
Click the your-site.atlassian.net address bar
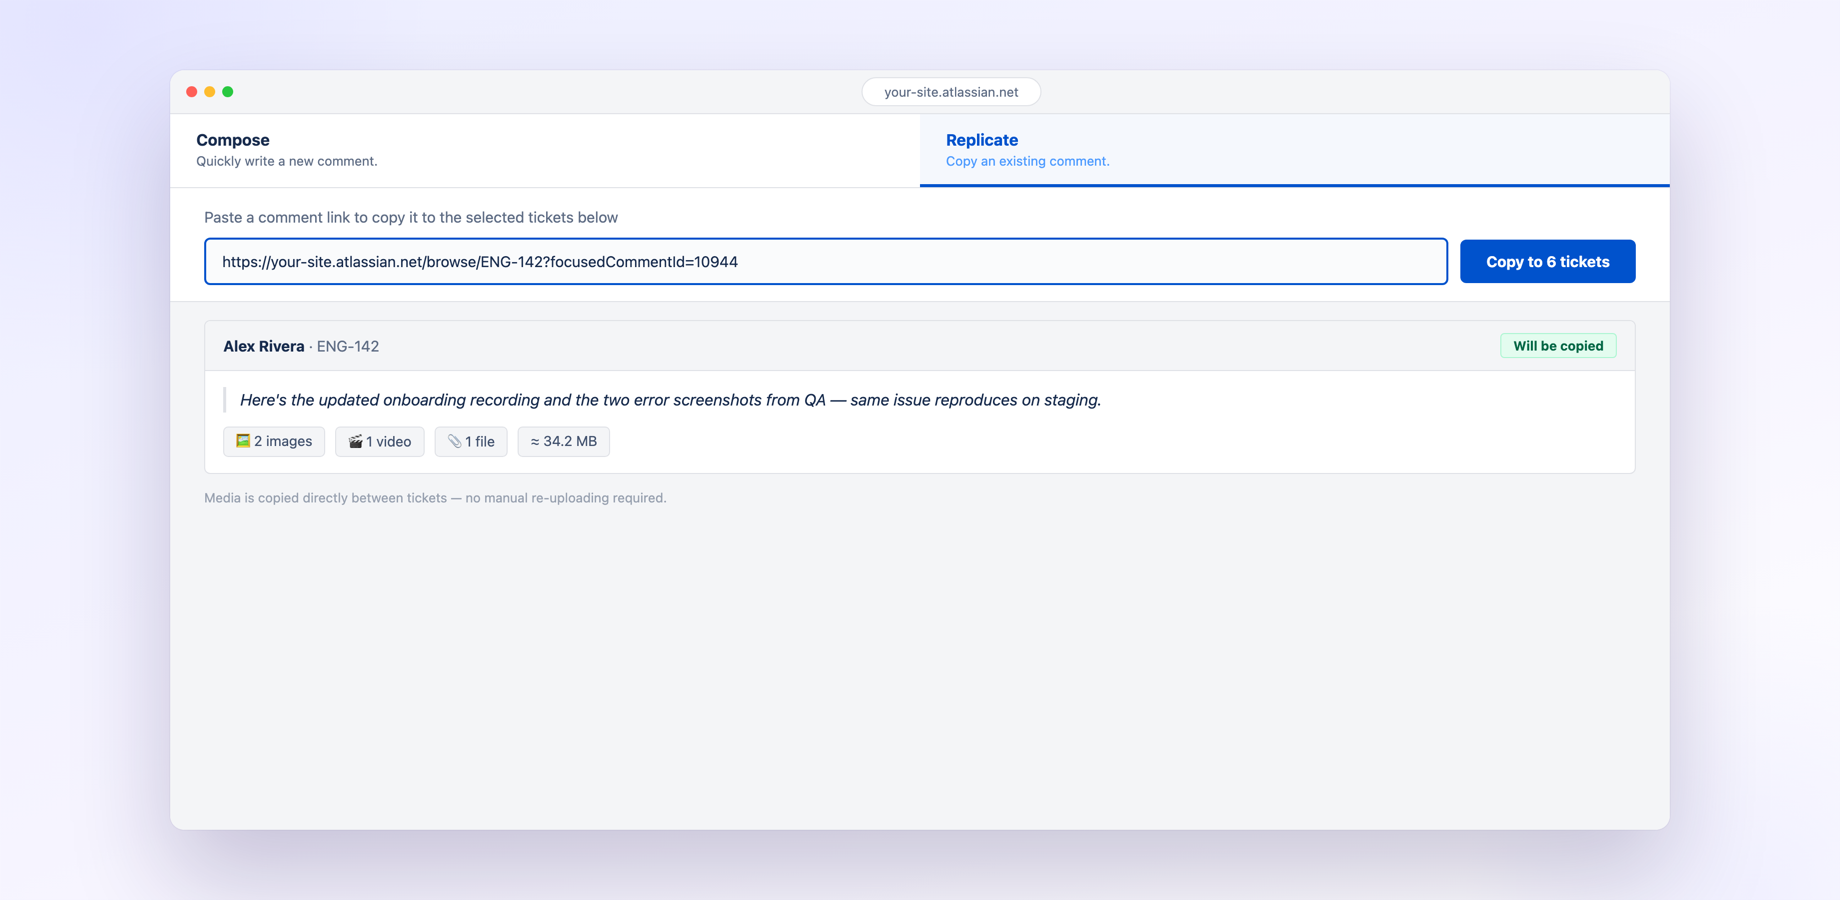(x=951, y=92)
